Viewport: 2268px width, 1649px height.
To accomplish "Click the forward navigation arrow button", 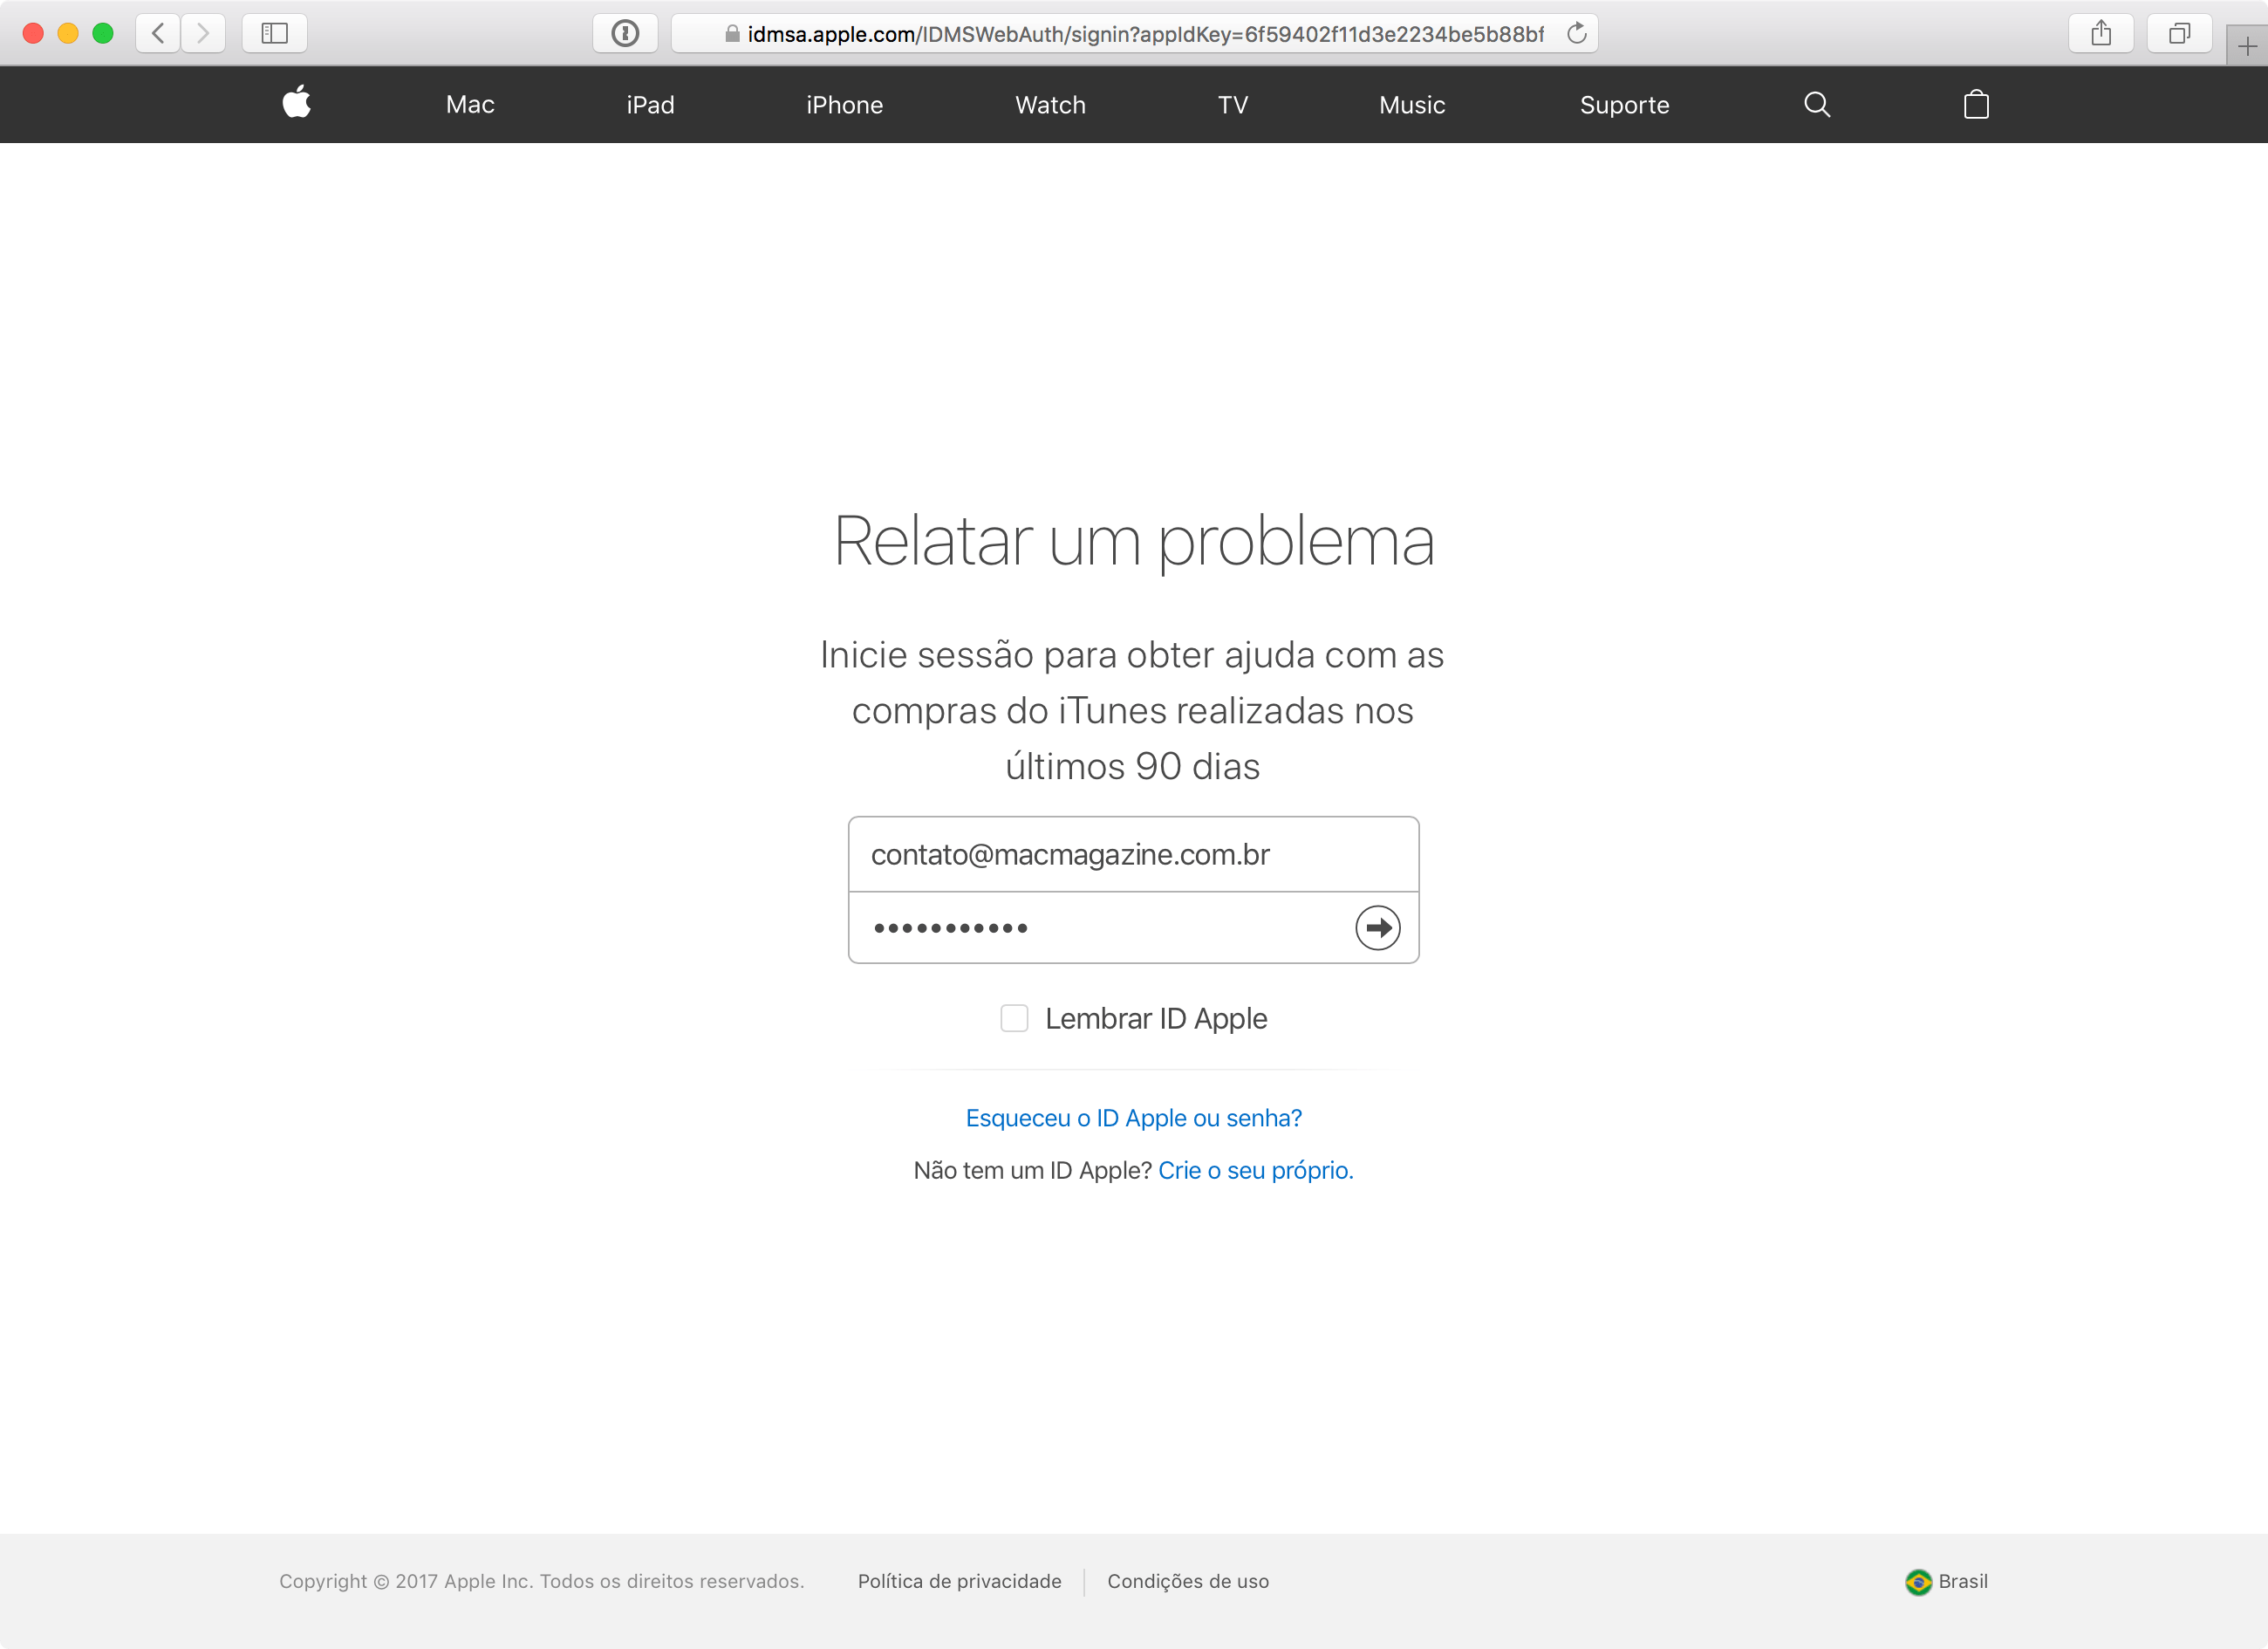I will pos(208,31).
